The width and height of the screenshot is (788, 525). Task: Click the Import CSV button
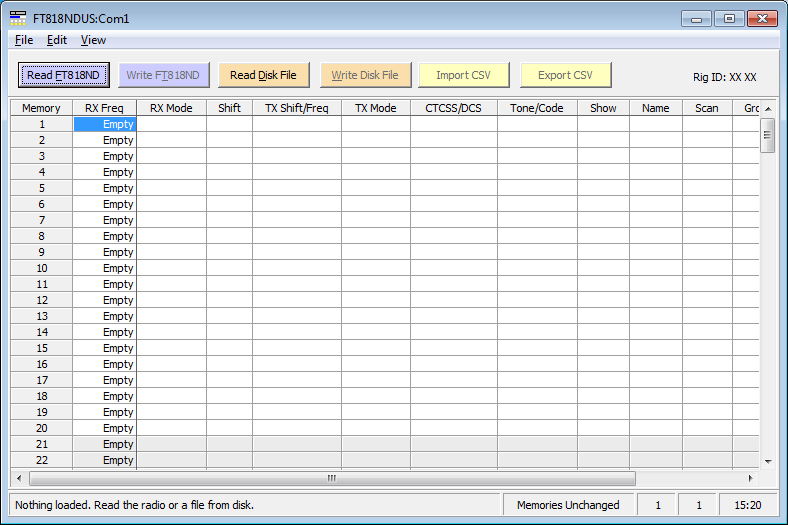pos(463,75)
